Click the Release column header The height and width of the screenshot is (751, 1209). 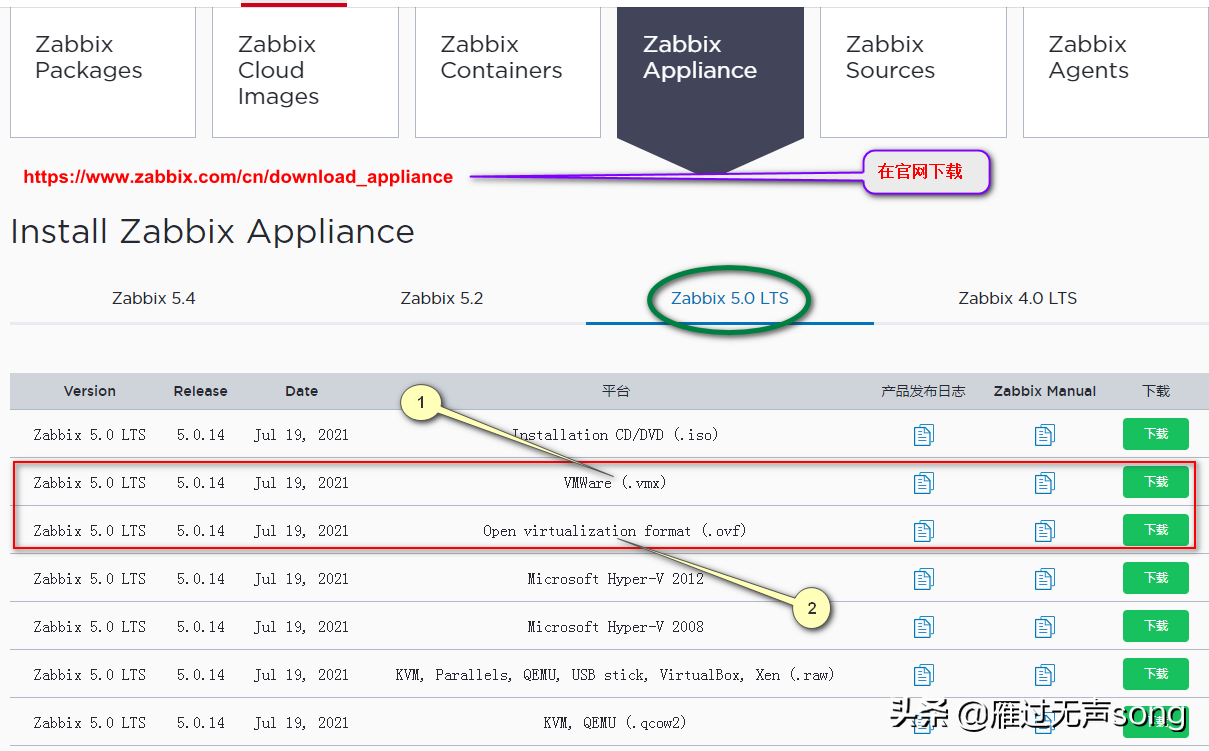point(201,391)
